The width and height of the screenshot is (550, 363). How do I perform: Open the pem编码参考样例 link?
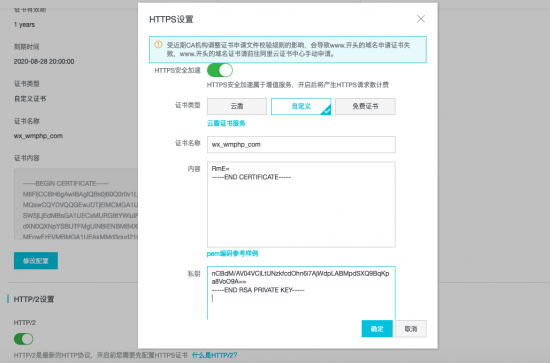[232, 254]
